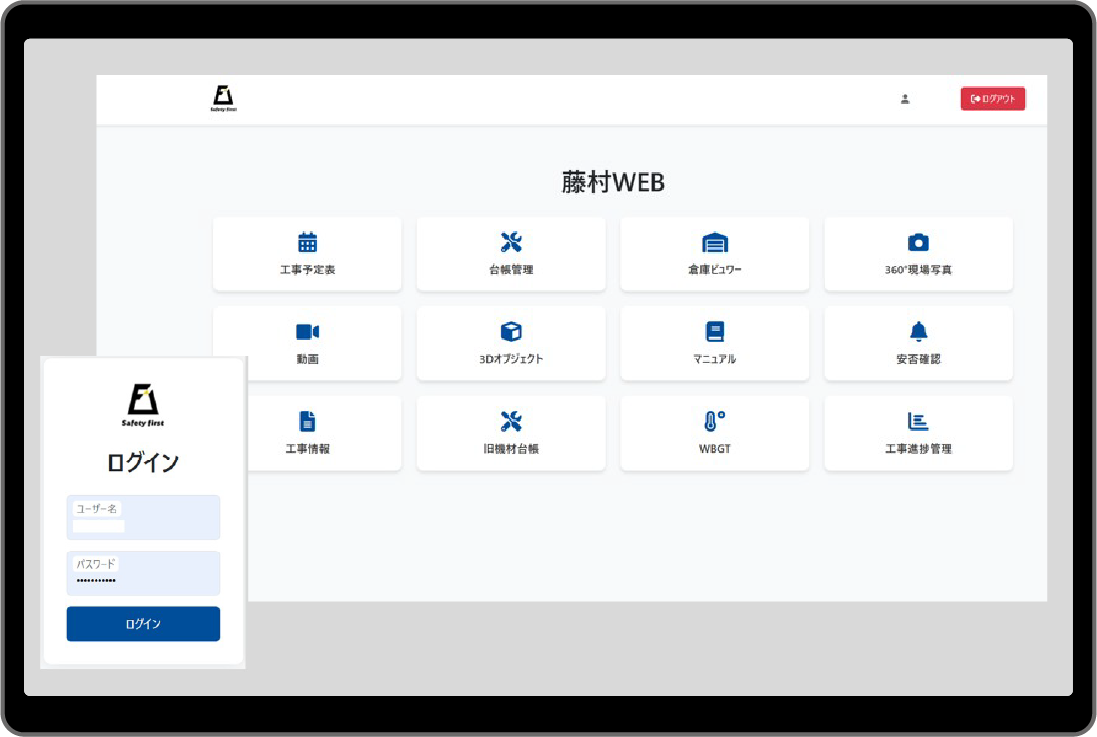The image size is (1097, 737).
Task: Click the 3D cube icon for 3Dオブジェクト
Action: point(511,331)
